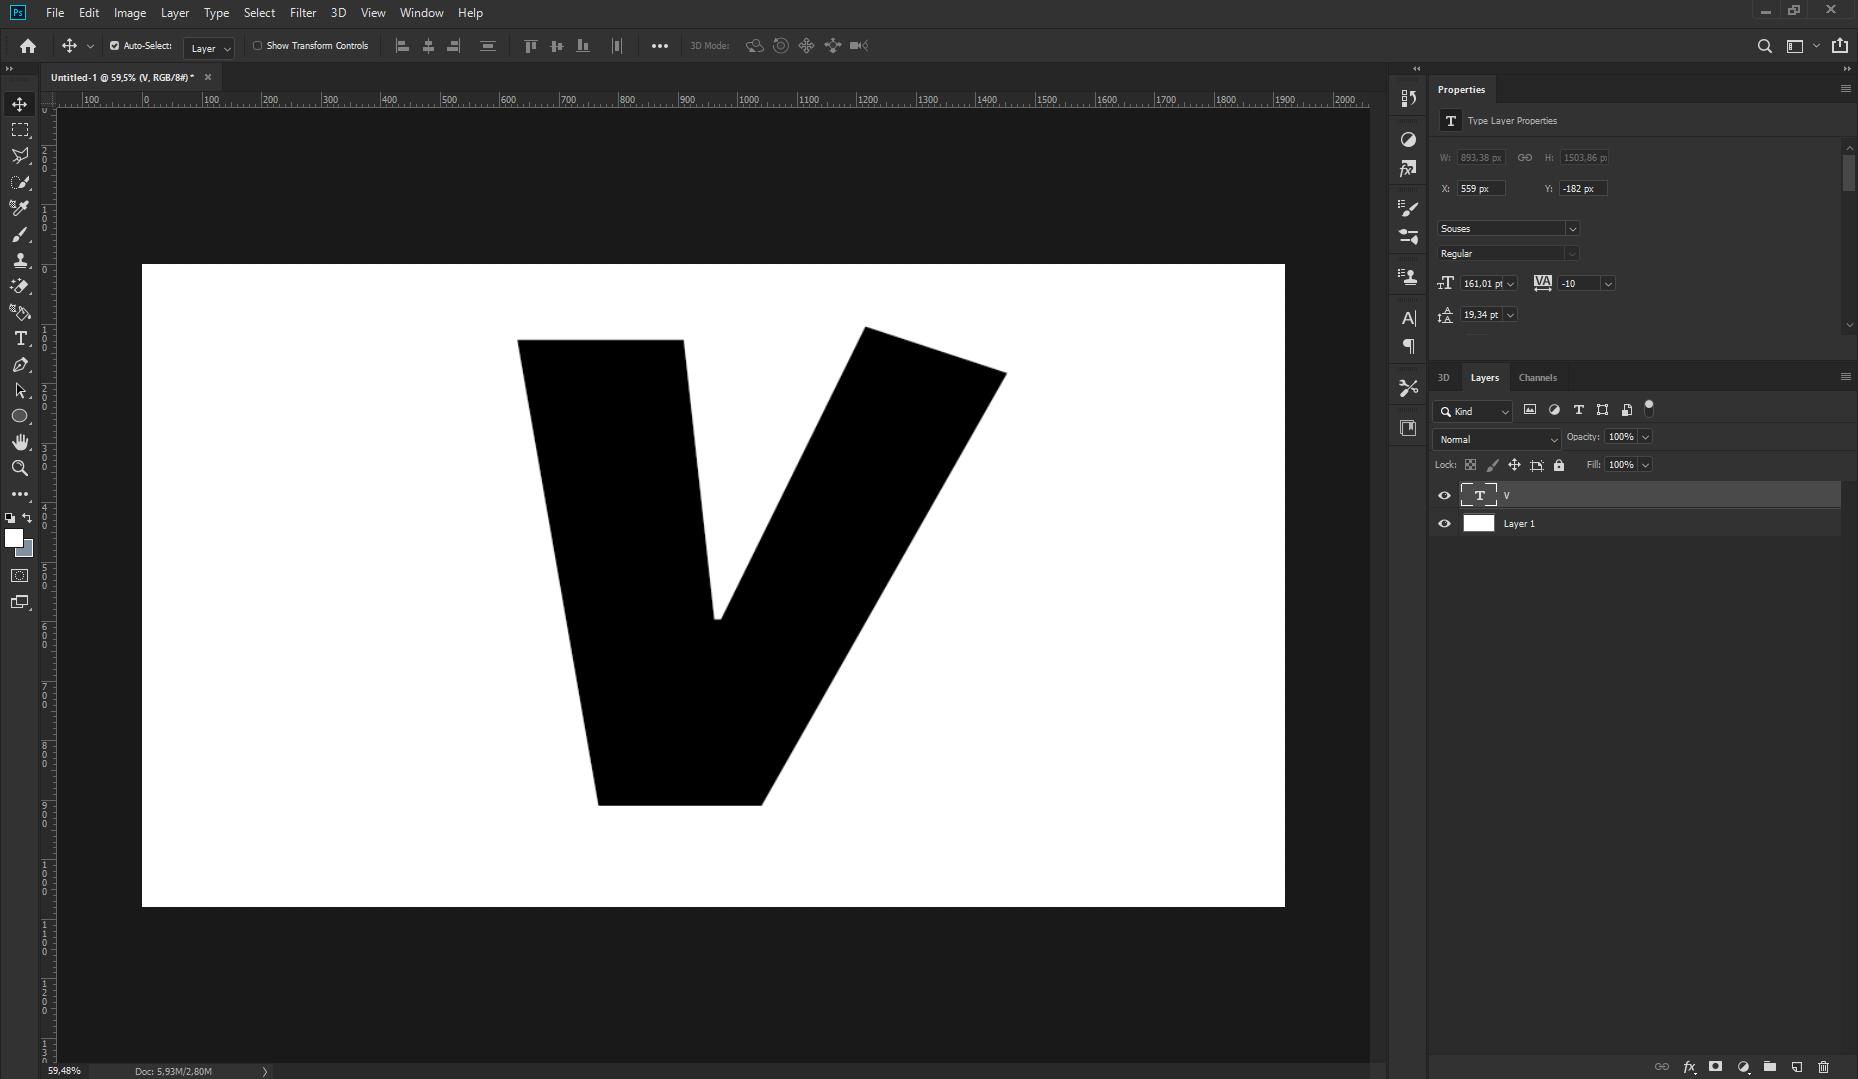Open font size 161,01 pt dropdown

pos(1510,284)
